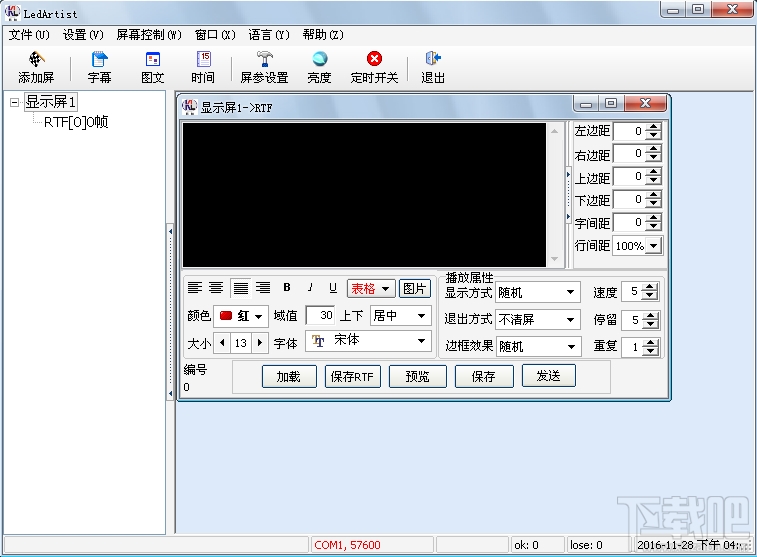
Task: Collapse the 显示屏1 tree node
Action: 14,102
